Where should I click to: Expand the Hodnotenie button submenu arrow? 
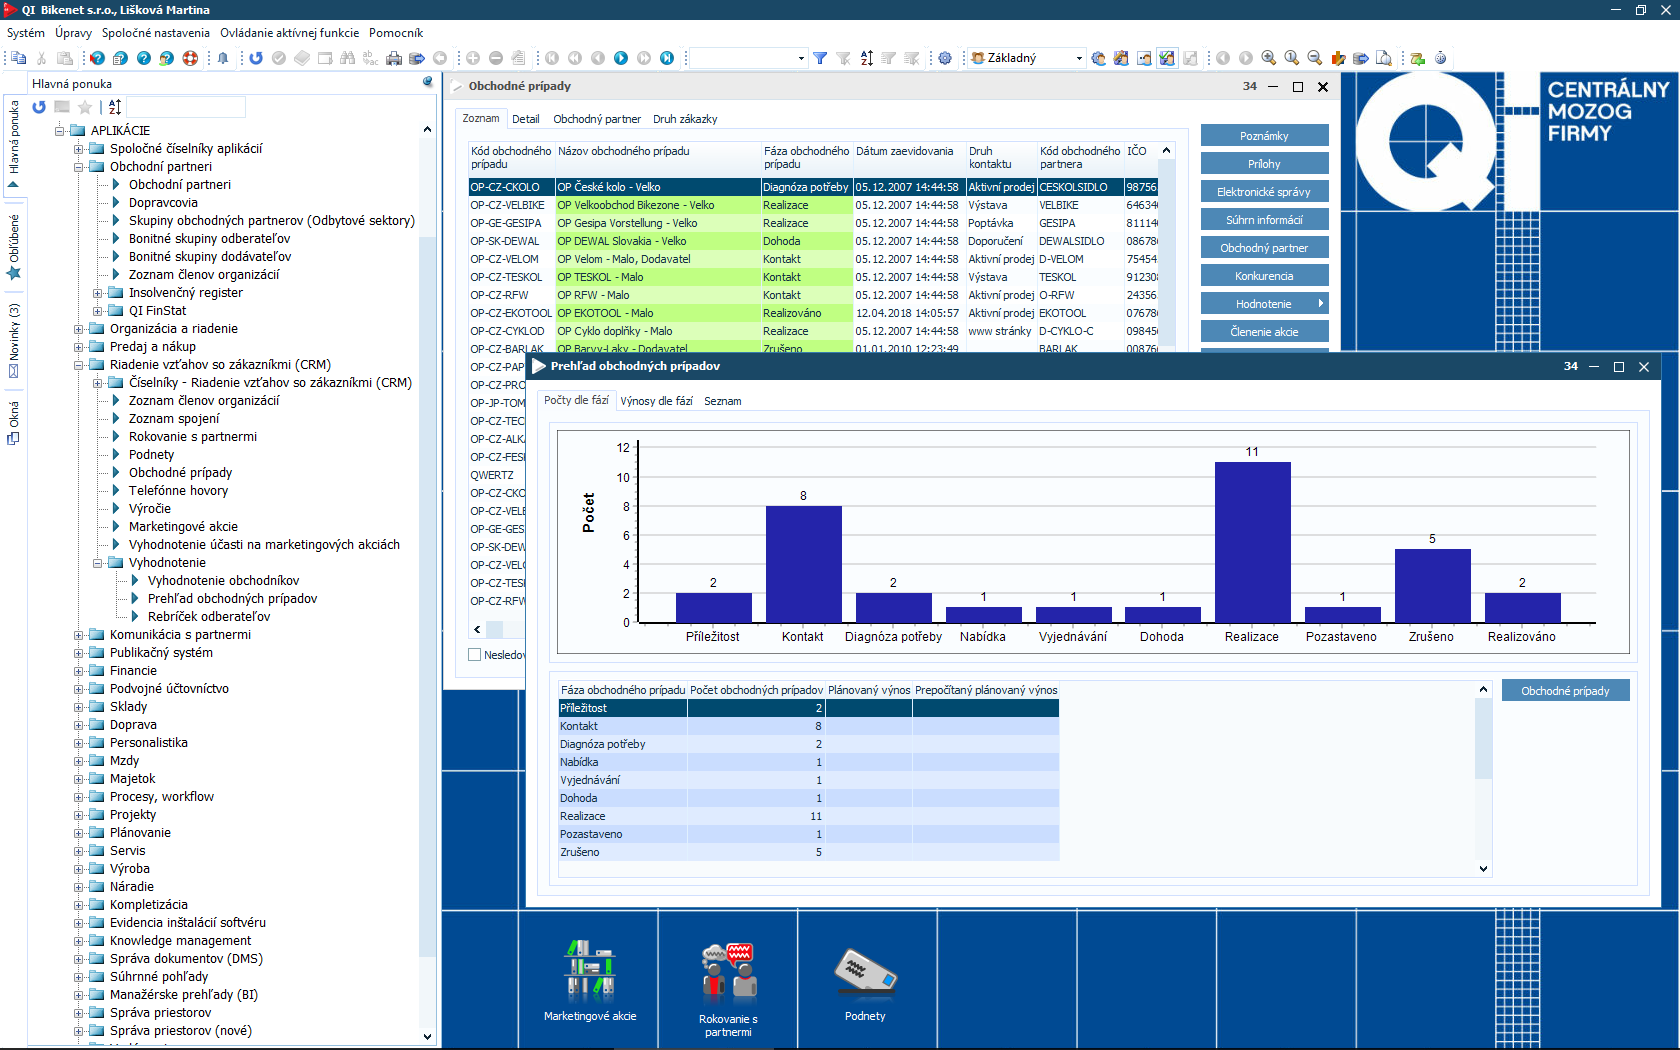(1320, 304)
